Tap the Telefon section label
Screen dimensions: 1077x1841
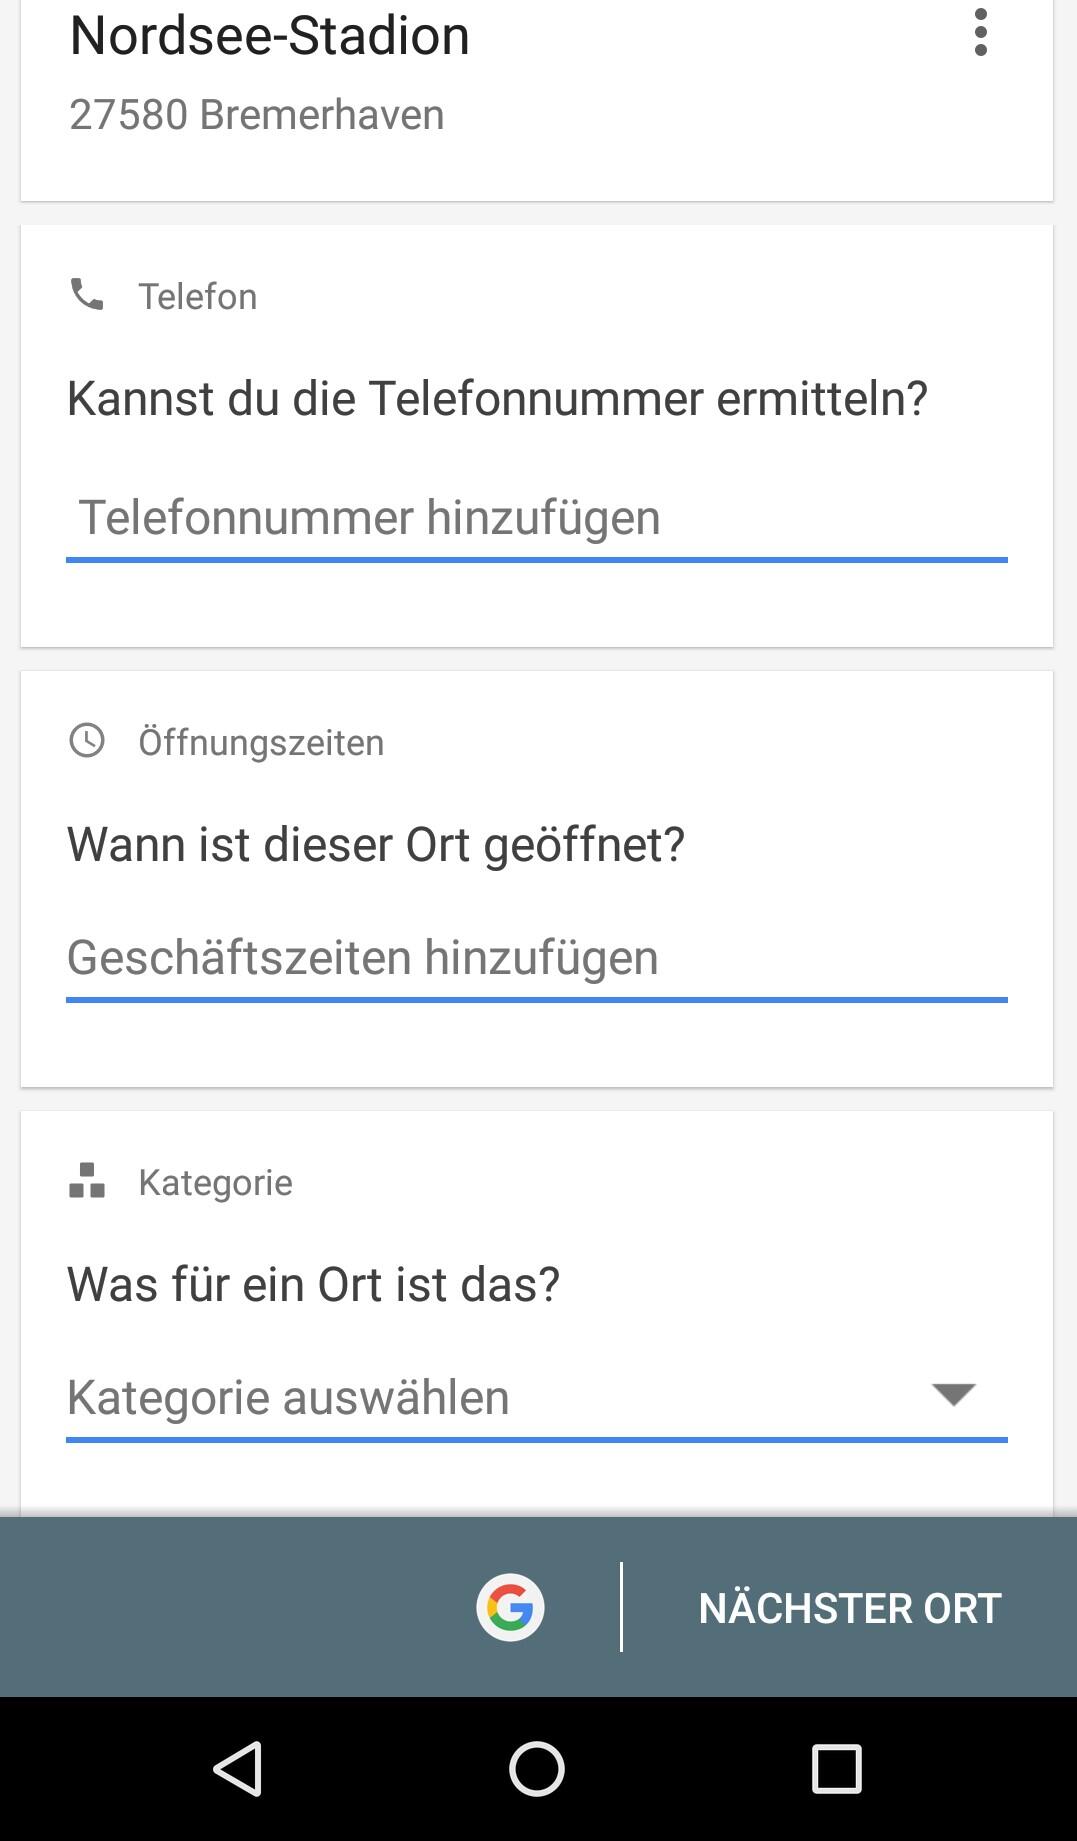[198, 297]
